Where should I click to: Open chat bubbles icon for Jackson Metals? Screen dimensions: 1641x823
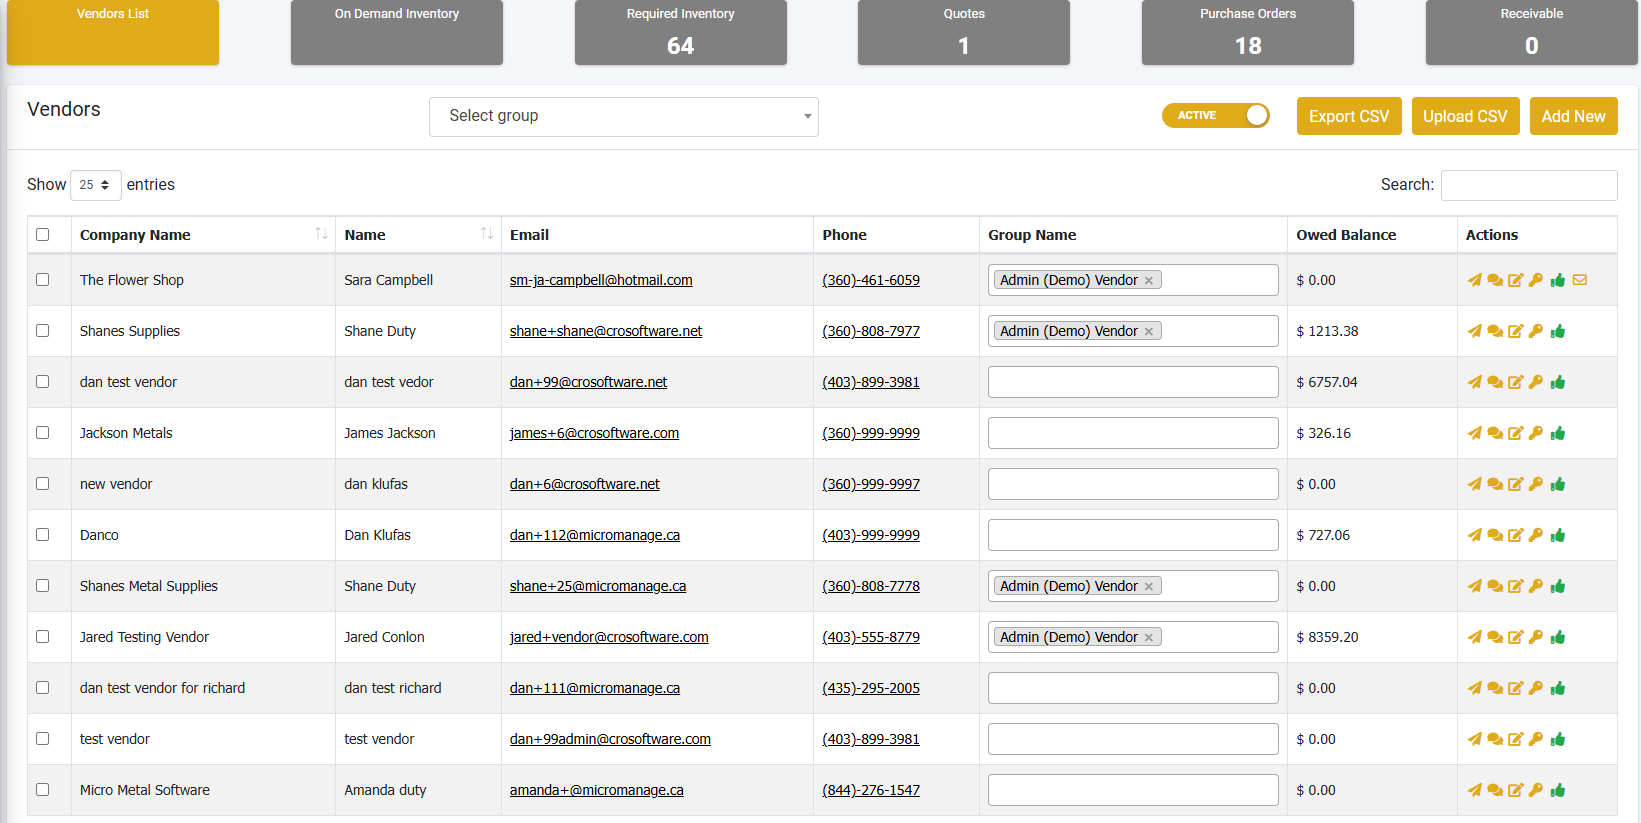pos(1495,433)
